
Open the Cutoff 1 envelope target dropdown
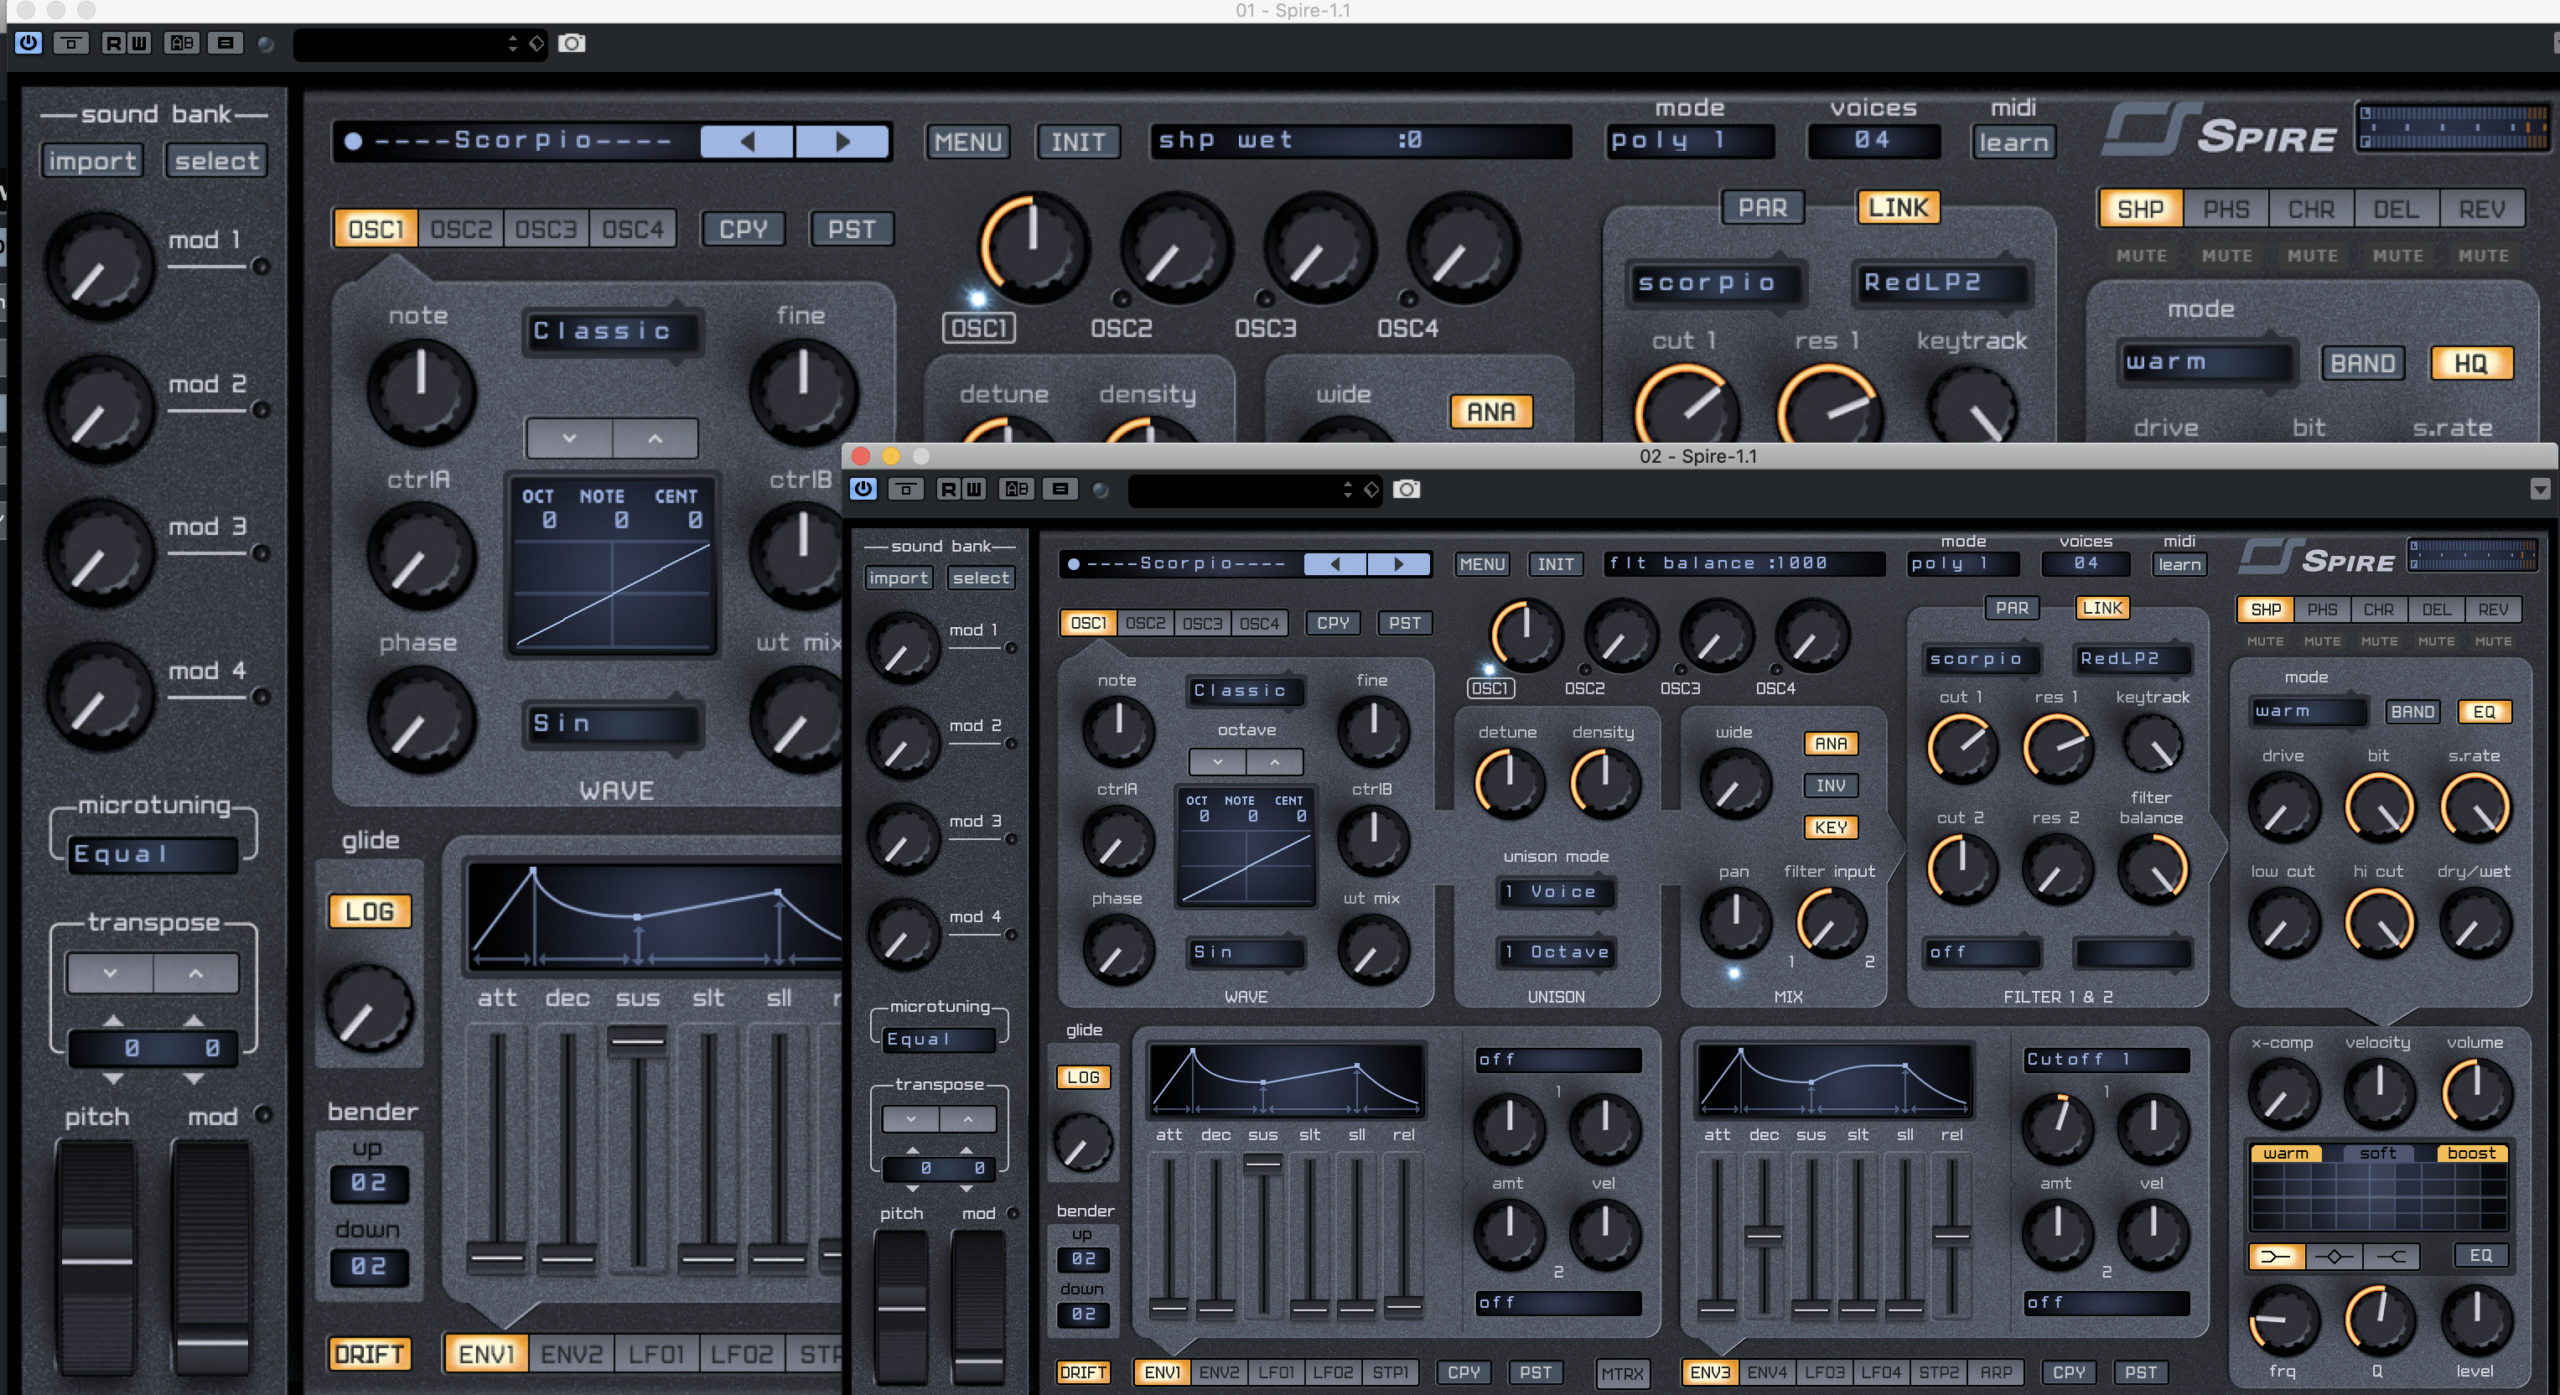[x=2107, y=1060]
